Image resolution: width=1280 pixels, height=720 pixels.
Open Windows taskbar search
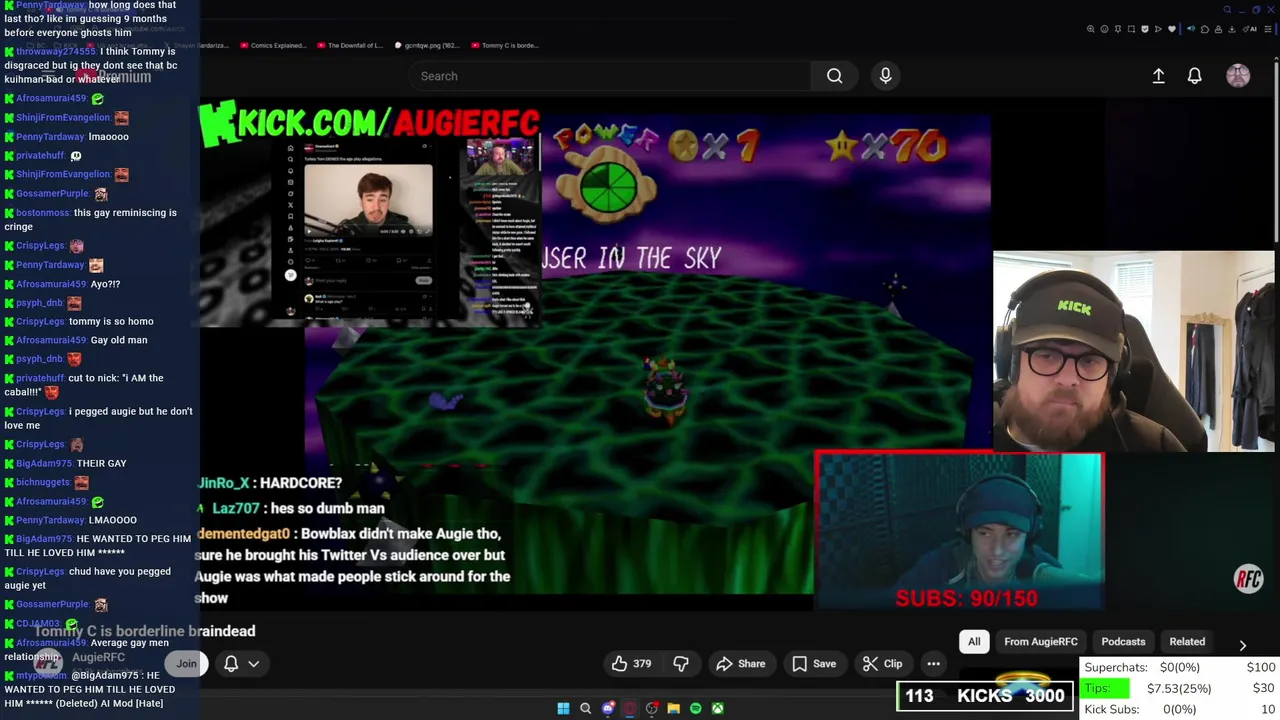585,709
